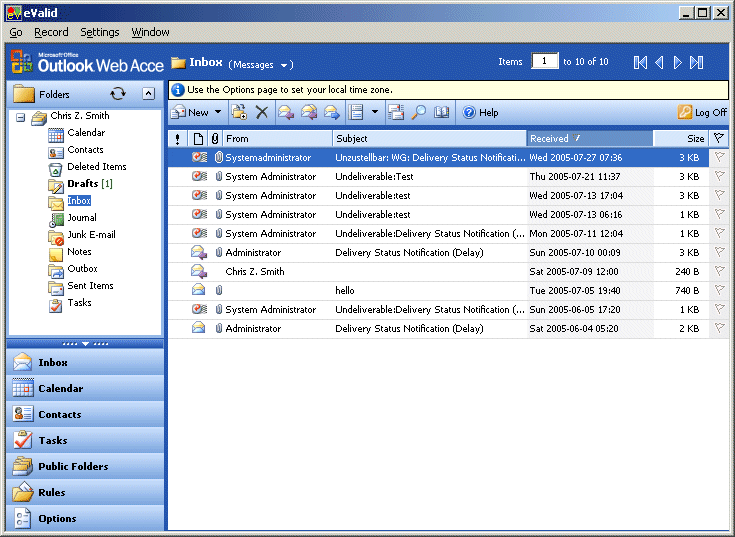
Task: Collapse the Folders pane with the caret button
Action: [x=148, y=94]
